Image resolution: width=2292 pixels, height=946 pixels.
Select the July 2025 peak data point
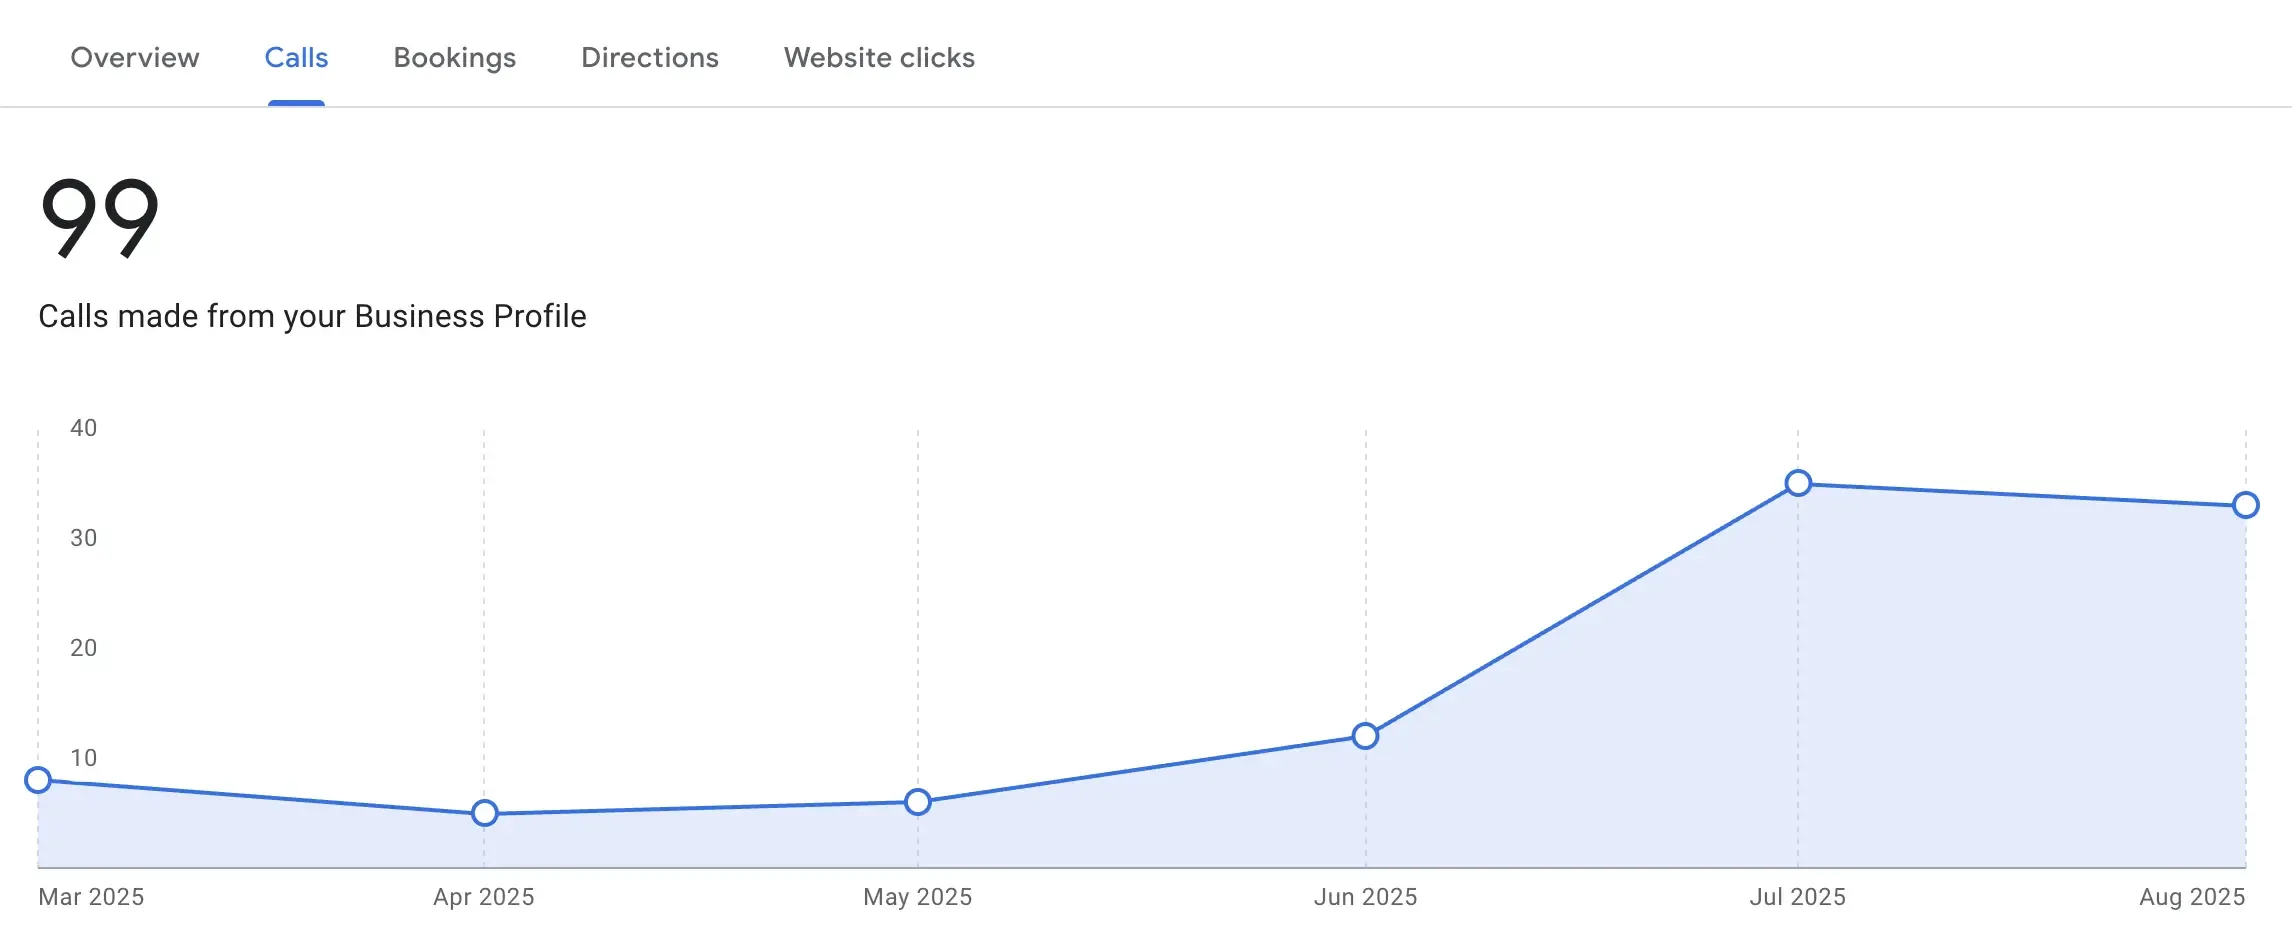click(1797, 483)
